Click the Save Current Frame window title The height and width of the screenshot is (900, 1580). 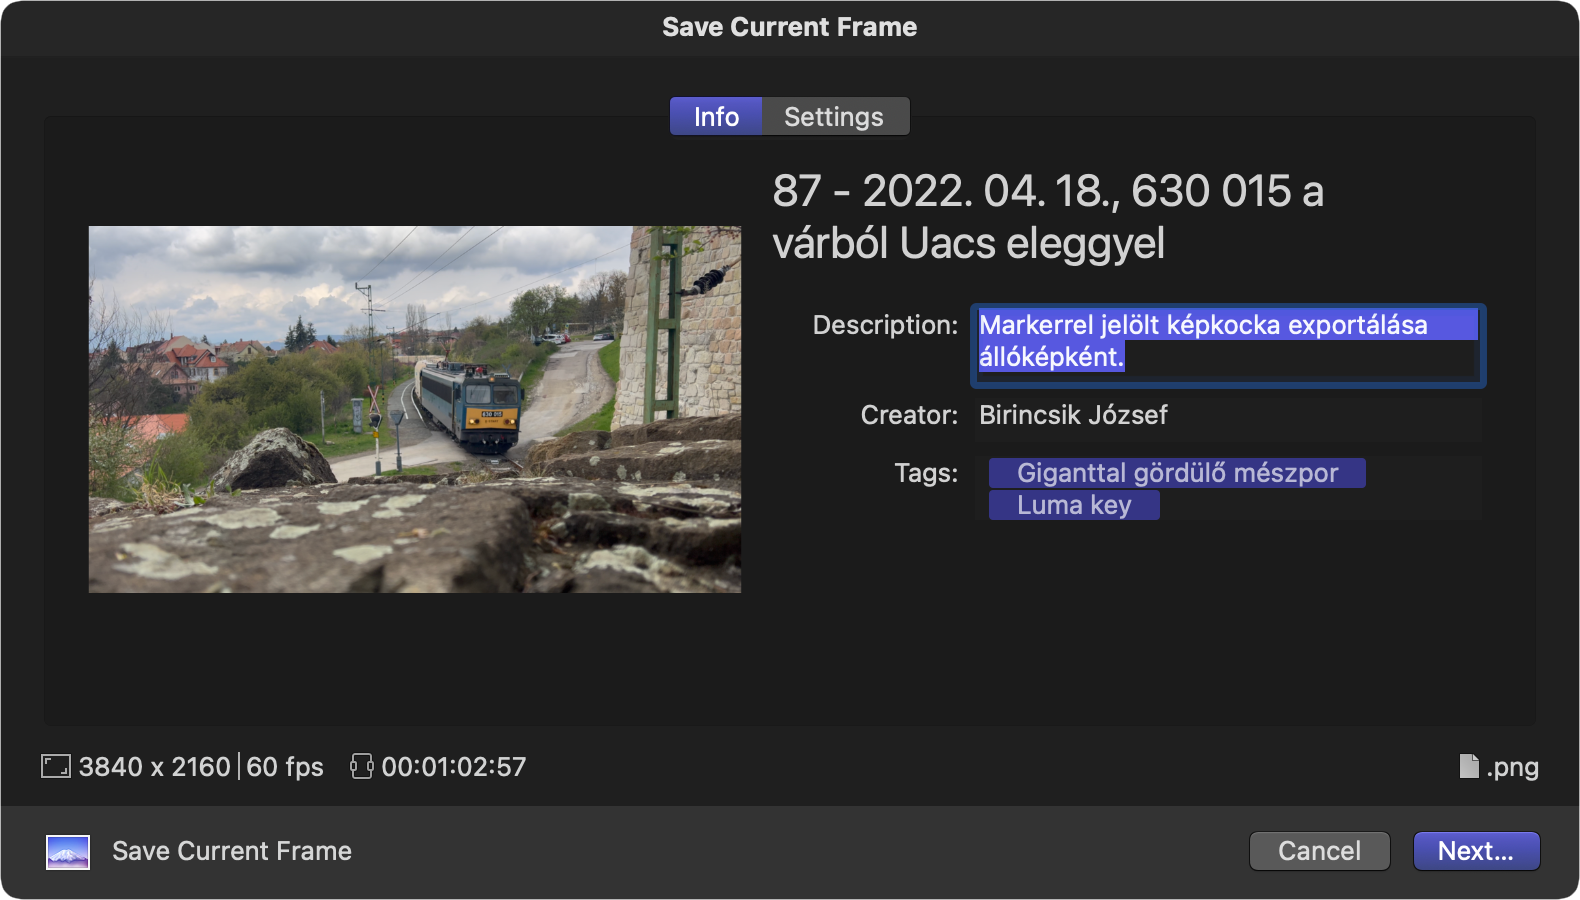coord(790,27)
